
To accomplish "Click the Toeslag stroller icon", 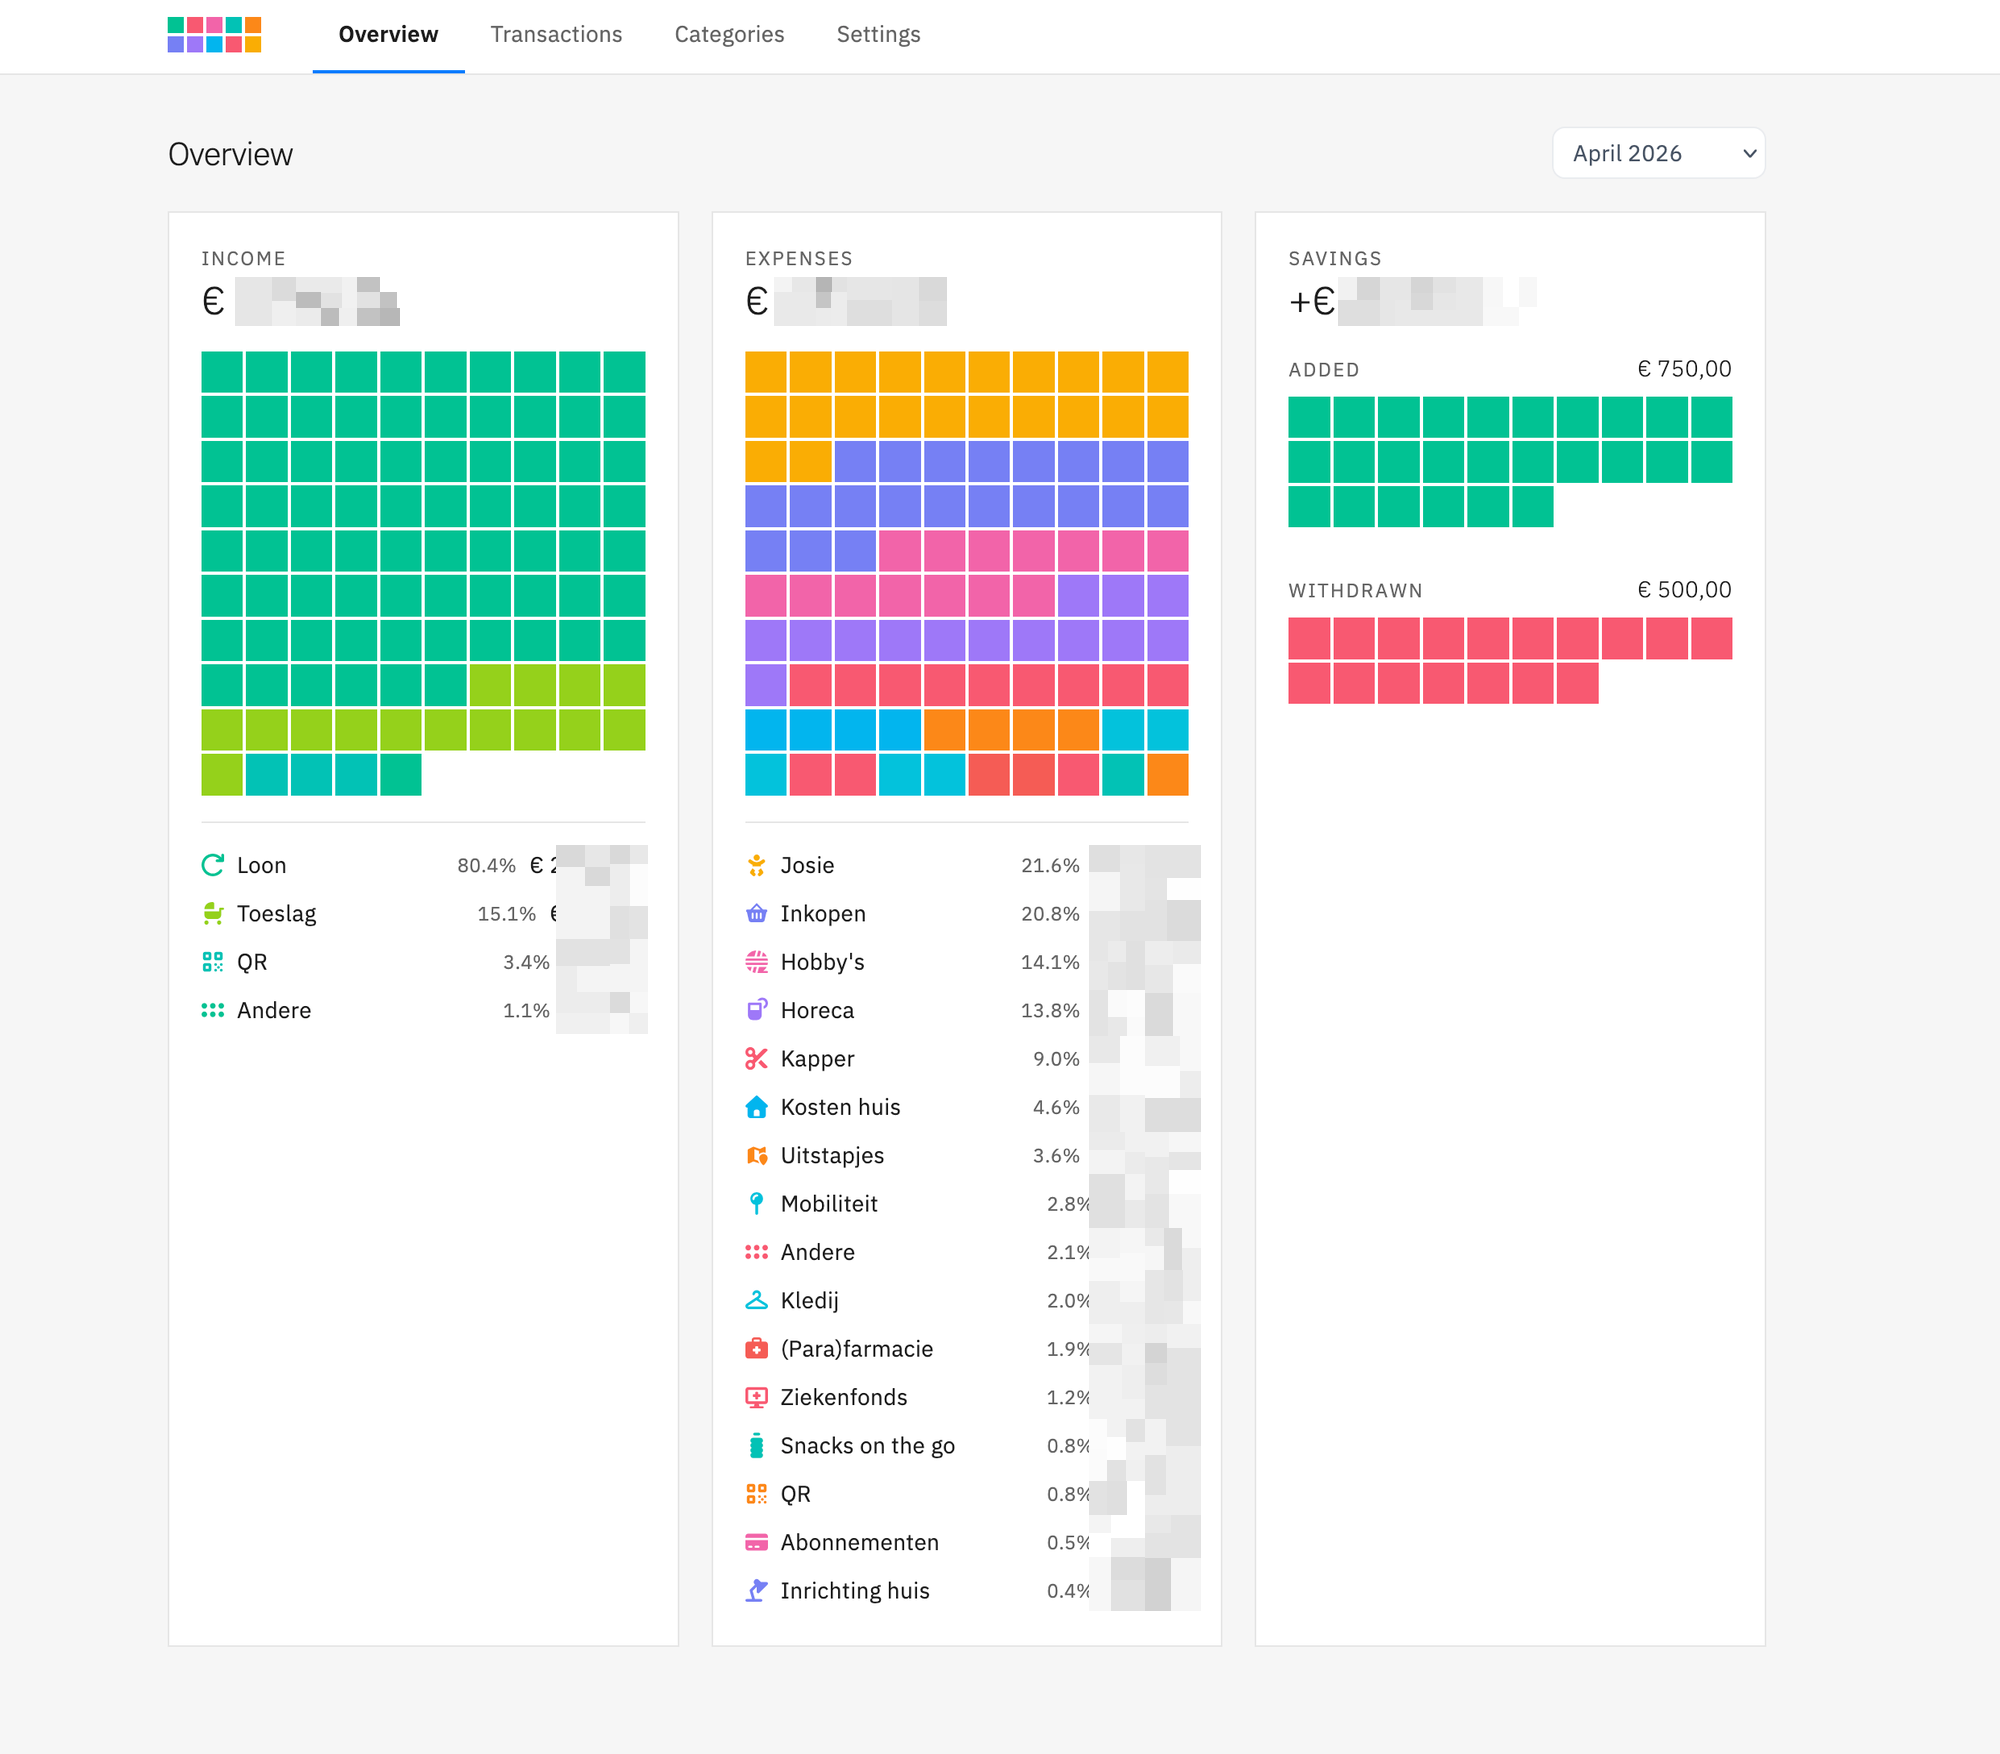I will tap(213, 914).
